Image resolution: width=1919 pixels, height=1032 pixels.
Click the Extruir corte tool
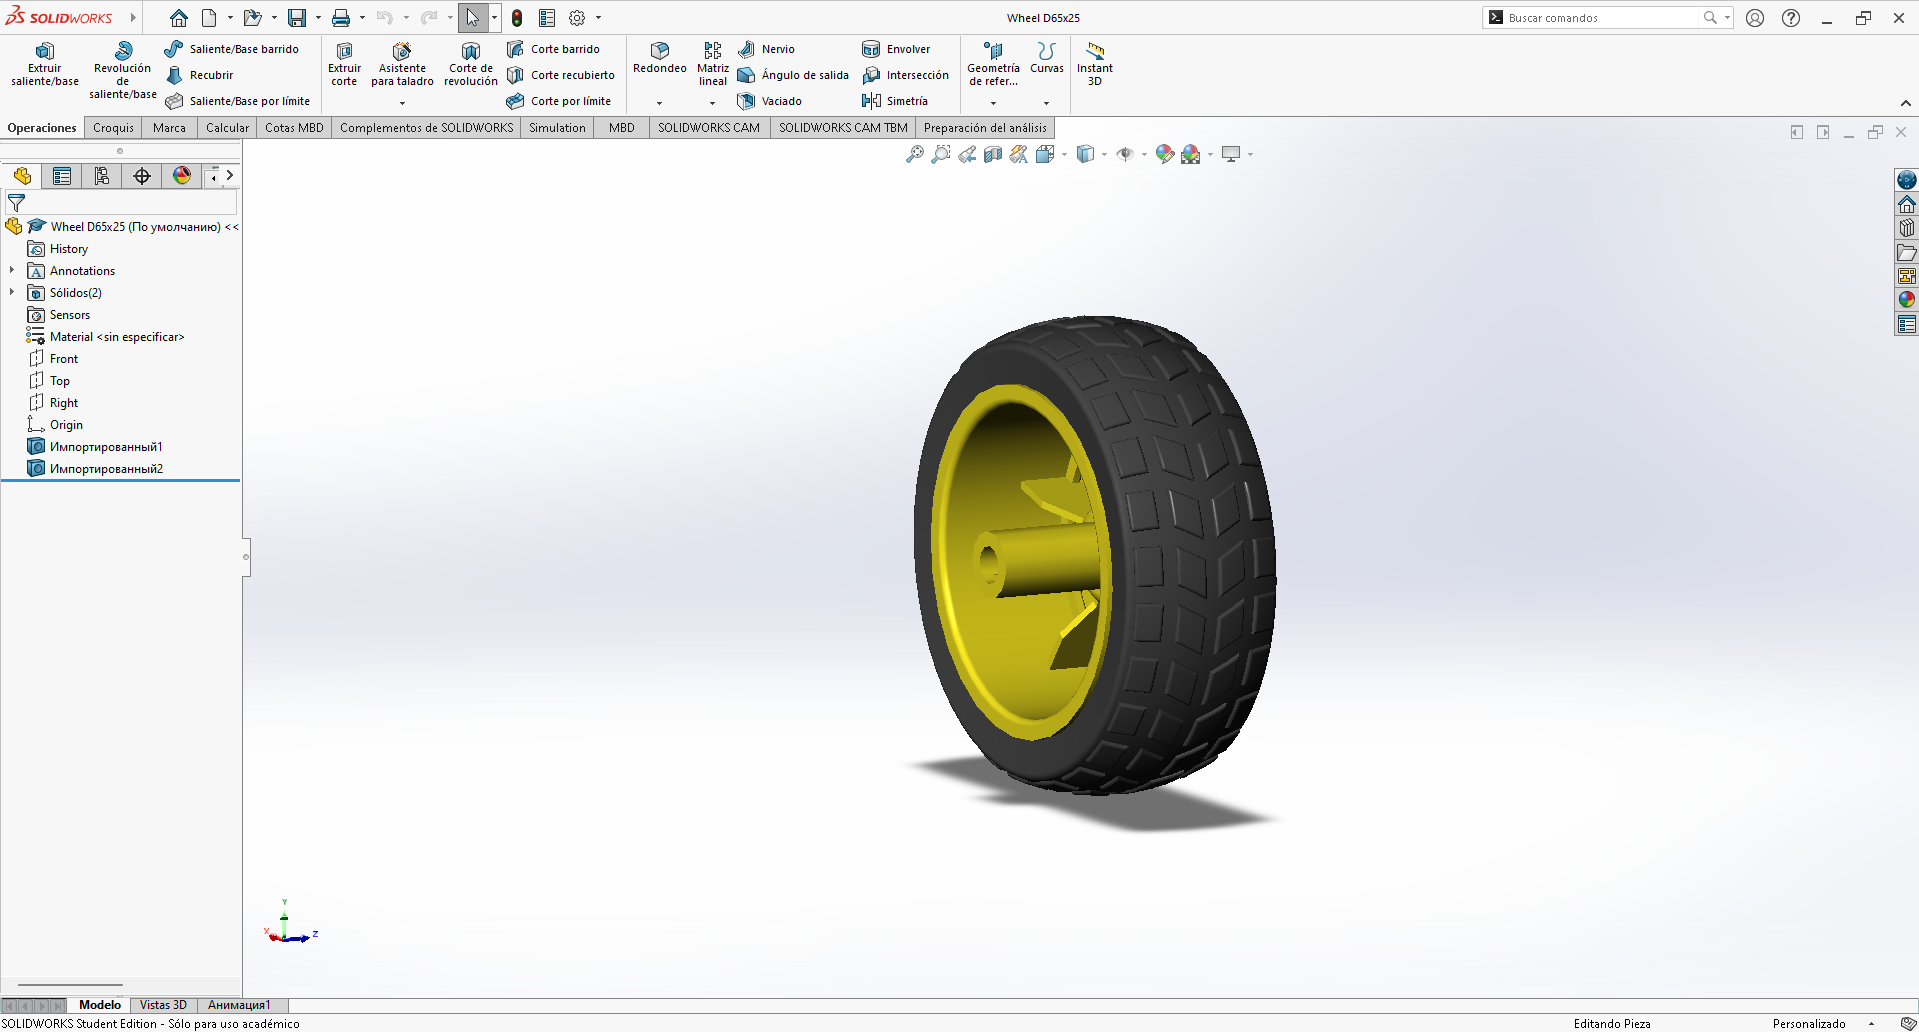[x=344, y=64]
